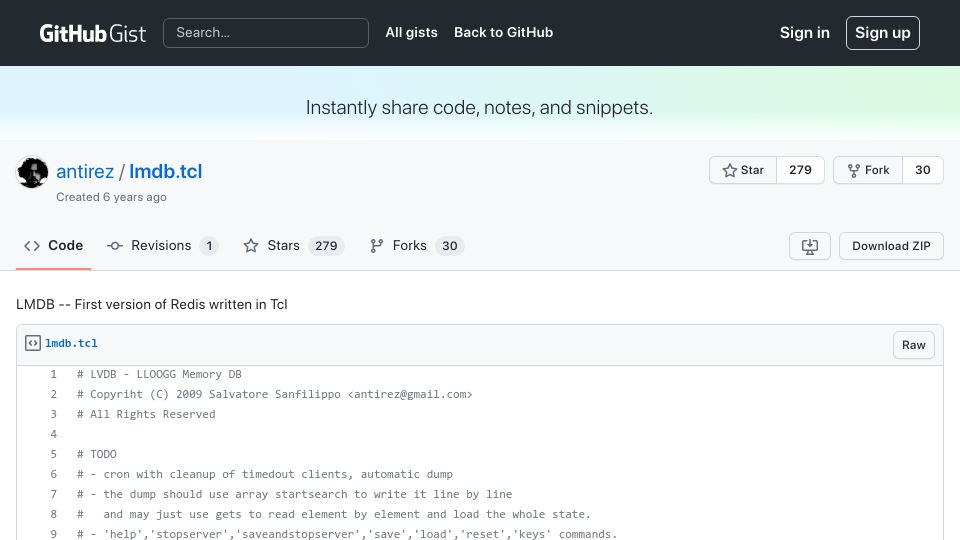Switch to the Code tab
This screenshot has width=960, height=540.
(53, 246)
